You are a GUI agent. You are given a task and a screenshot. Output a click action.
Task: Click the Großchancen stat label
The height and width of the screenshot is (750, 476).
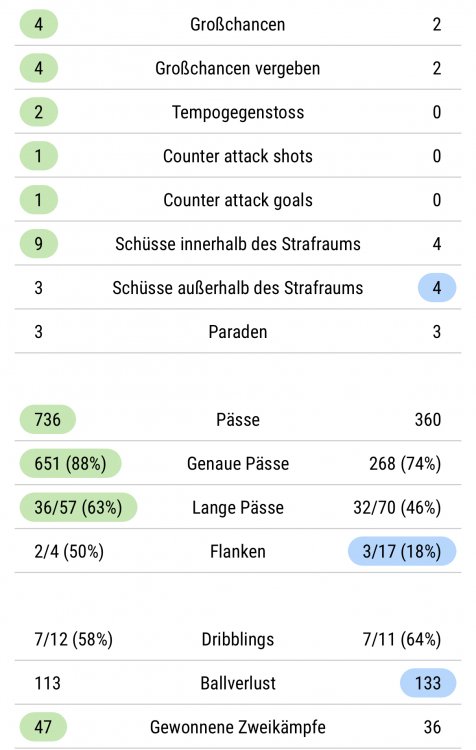tap(238, 24)
